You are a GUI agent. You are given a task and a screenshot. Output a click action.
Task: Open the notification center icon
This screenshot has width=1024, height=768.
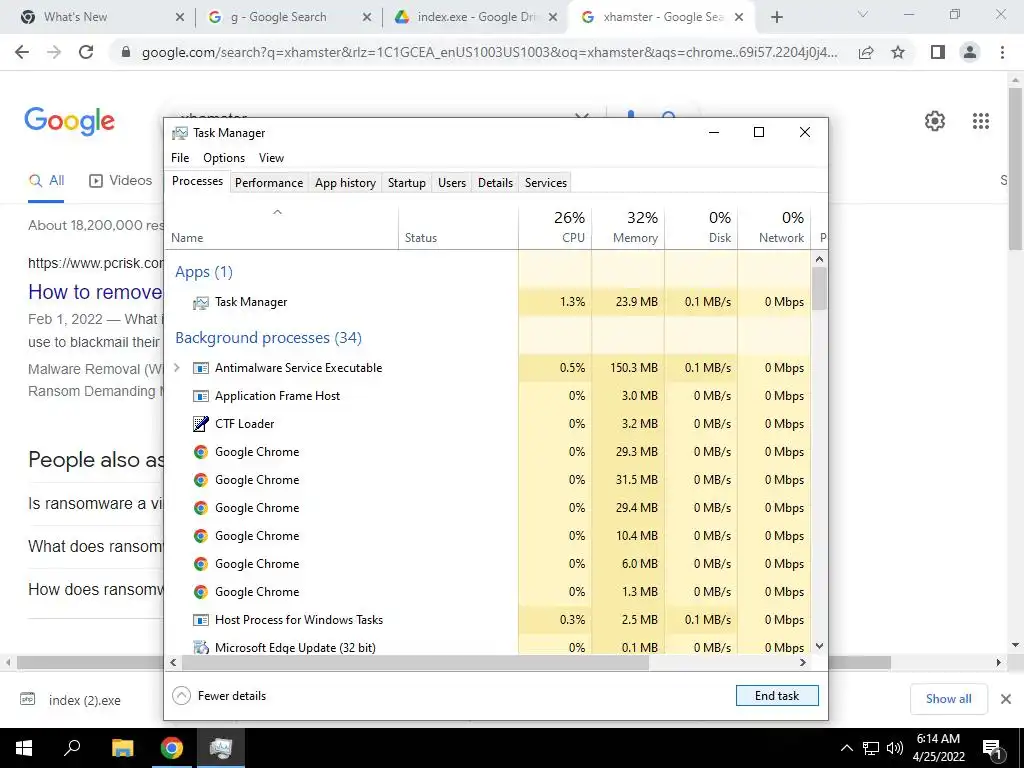coord(992,748)
